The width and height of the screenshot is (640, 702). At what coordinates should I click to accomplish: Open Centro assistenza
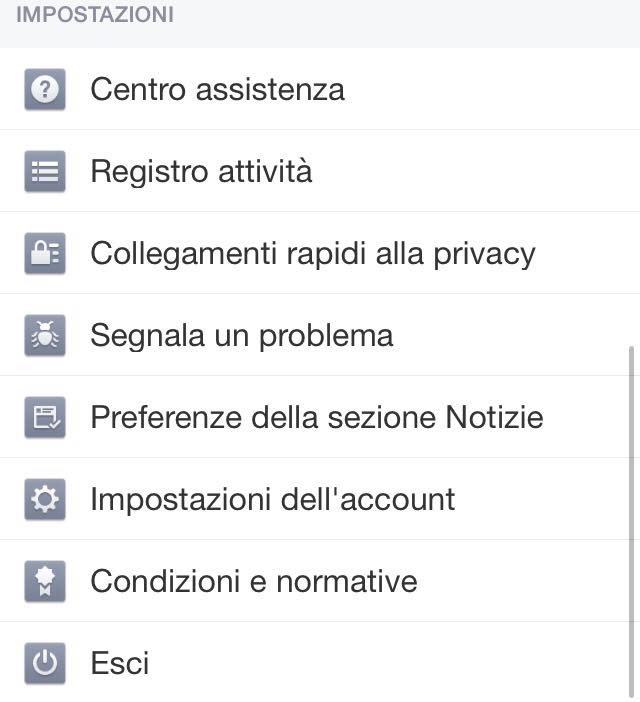click(x=217, y=90)
